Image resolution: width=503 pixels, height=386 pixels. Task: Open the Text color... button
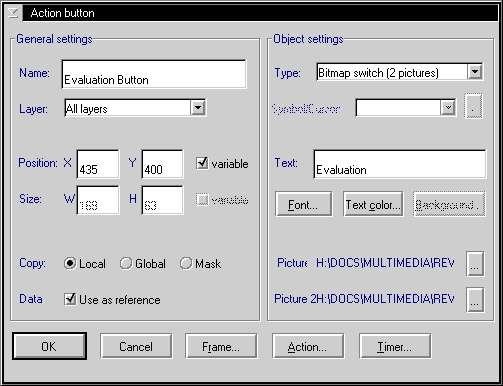373,204
